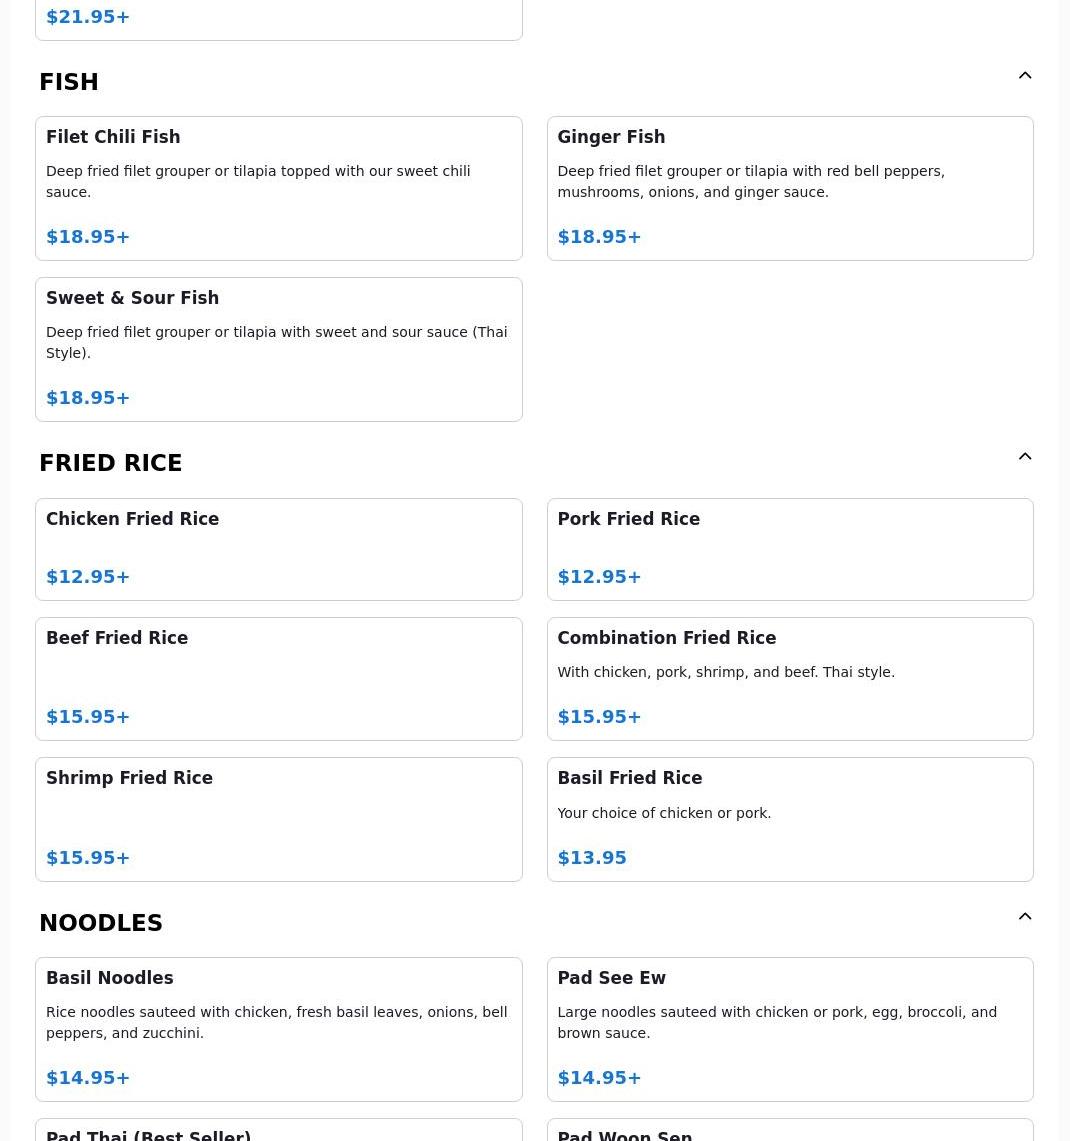Collapse the FISH section chevron

pyautogui.click(x=1025, y=76)
